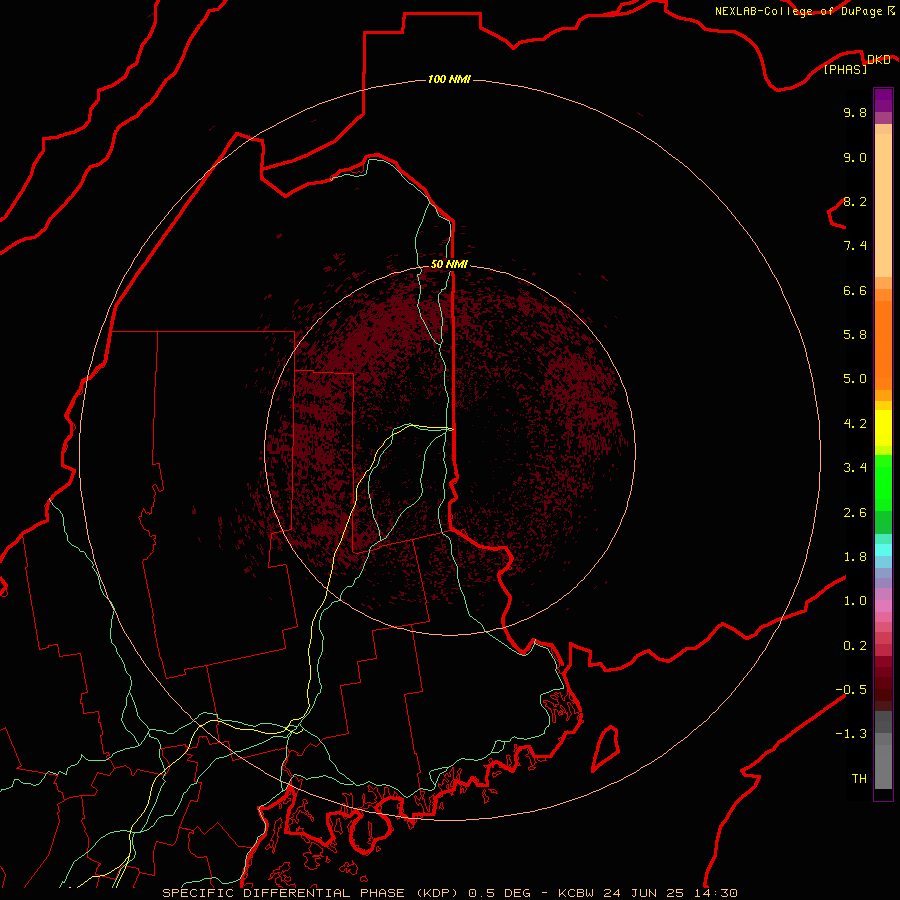Image resolution: width=900 pixels, height=900 pixels.
Task: Select the yellow color bar segment
Action: pyautogui.click(x=883, y=428)
